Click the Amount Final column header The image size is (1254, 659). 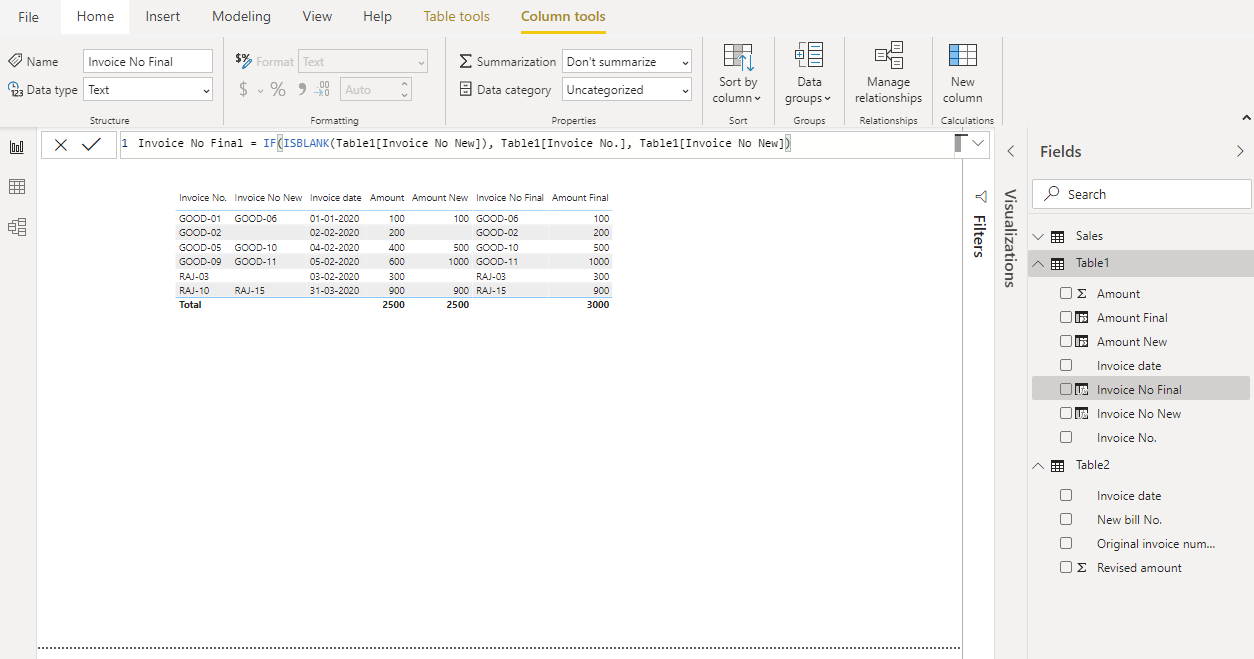[x=580, y=198]
